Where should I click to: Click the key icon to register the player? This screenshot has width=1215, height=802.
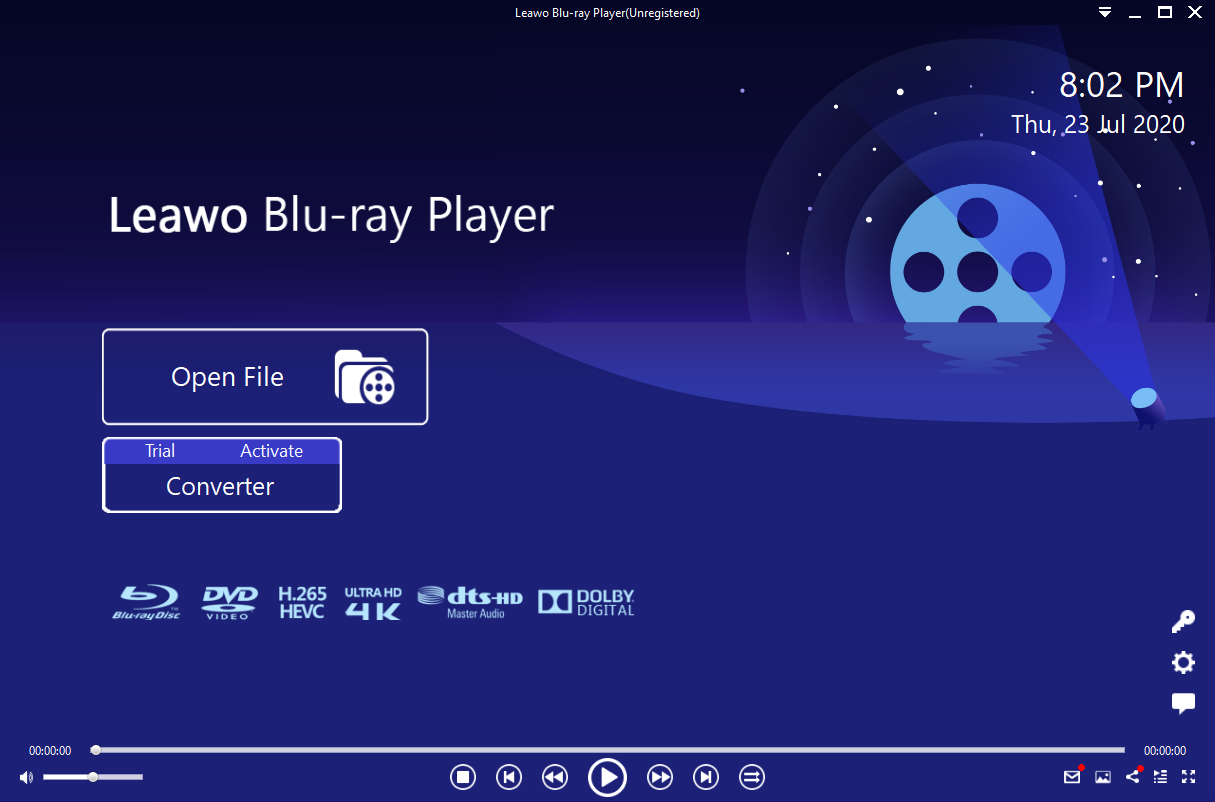click(1183, 622)
